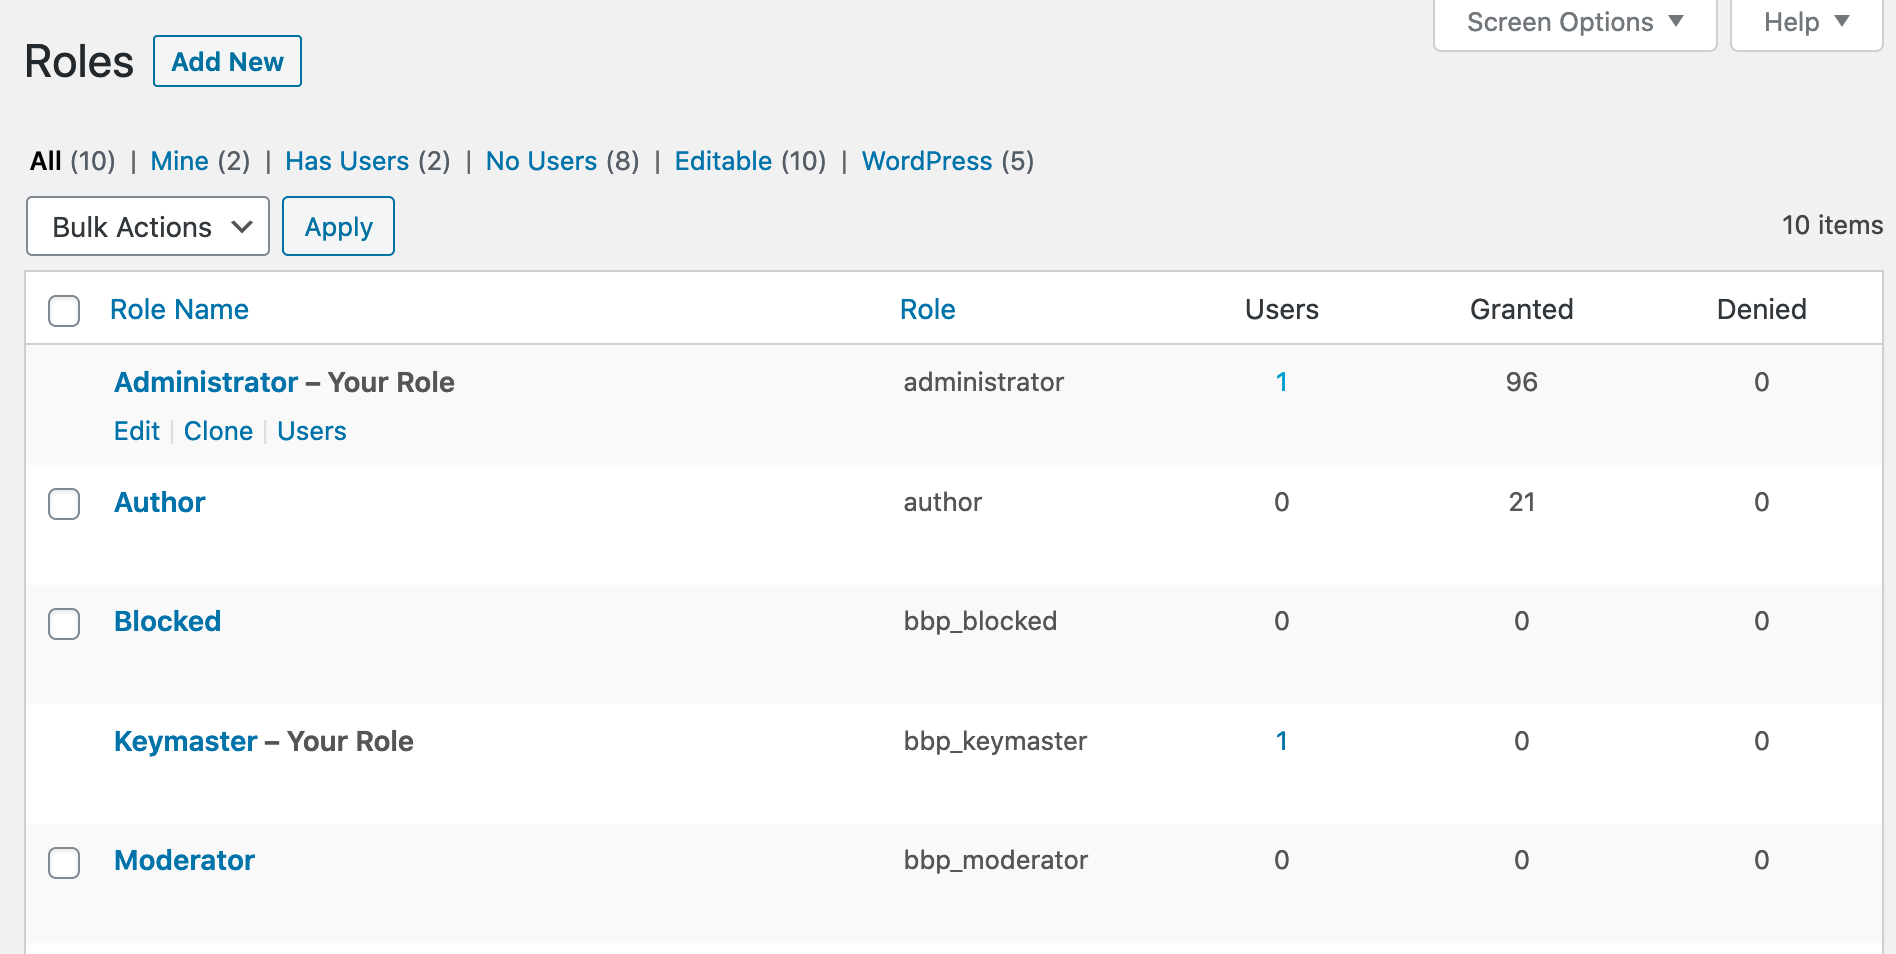Select the Blocked role checkbox
The height and width of the screenshot is (954, 1896).
point(64,623)
